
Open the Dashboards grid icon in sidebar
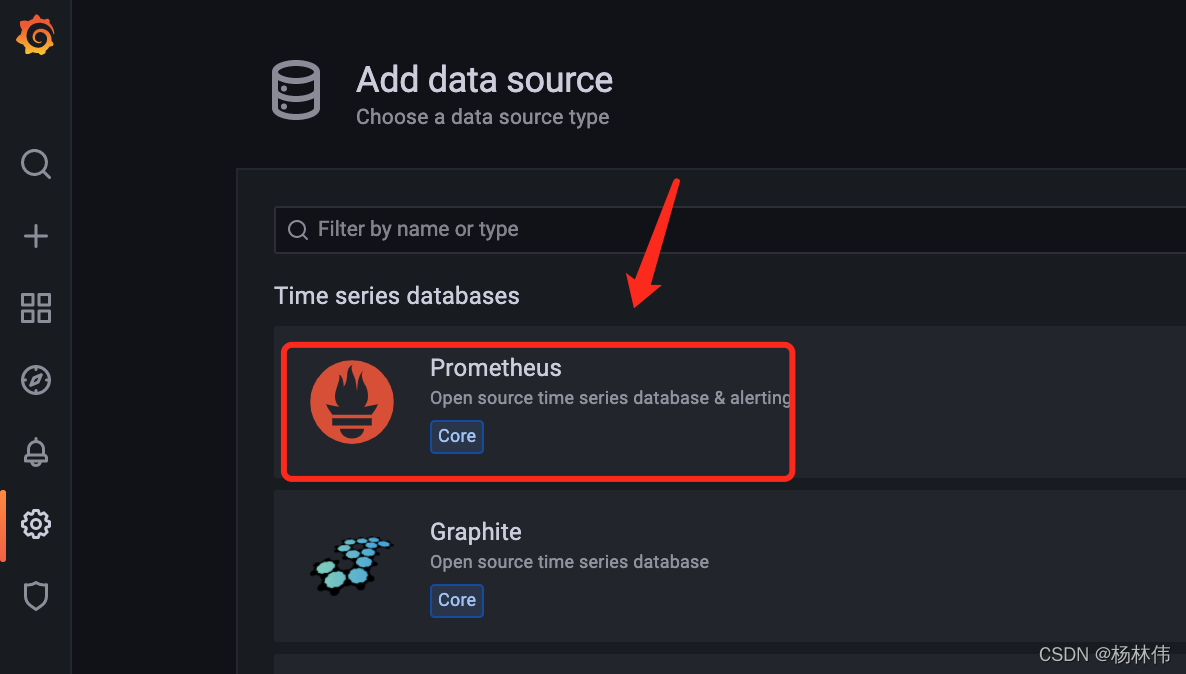pyautogui.click(x=36, y=308)
